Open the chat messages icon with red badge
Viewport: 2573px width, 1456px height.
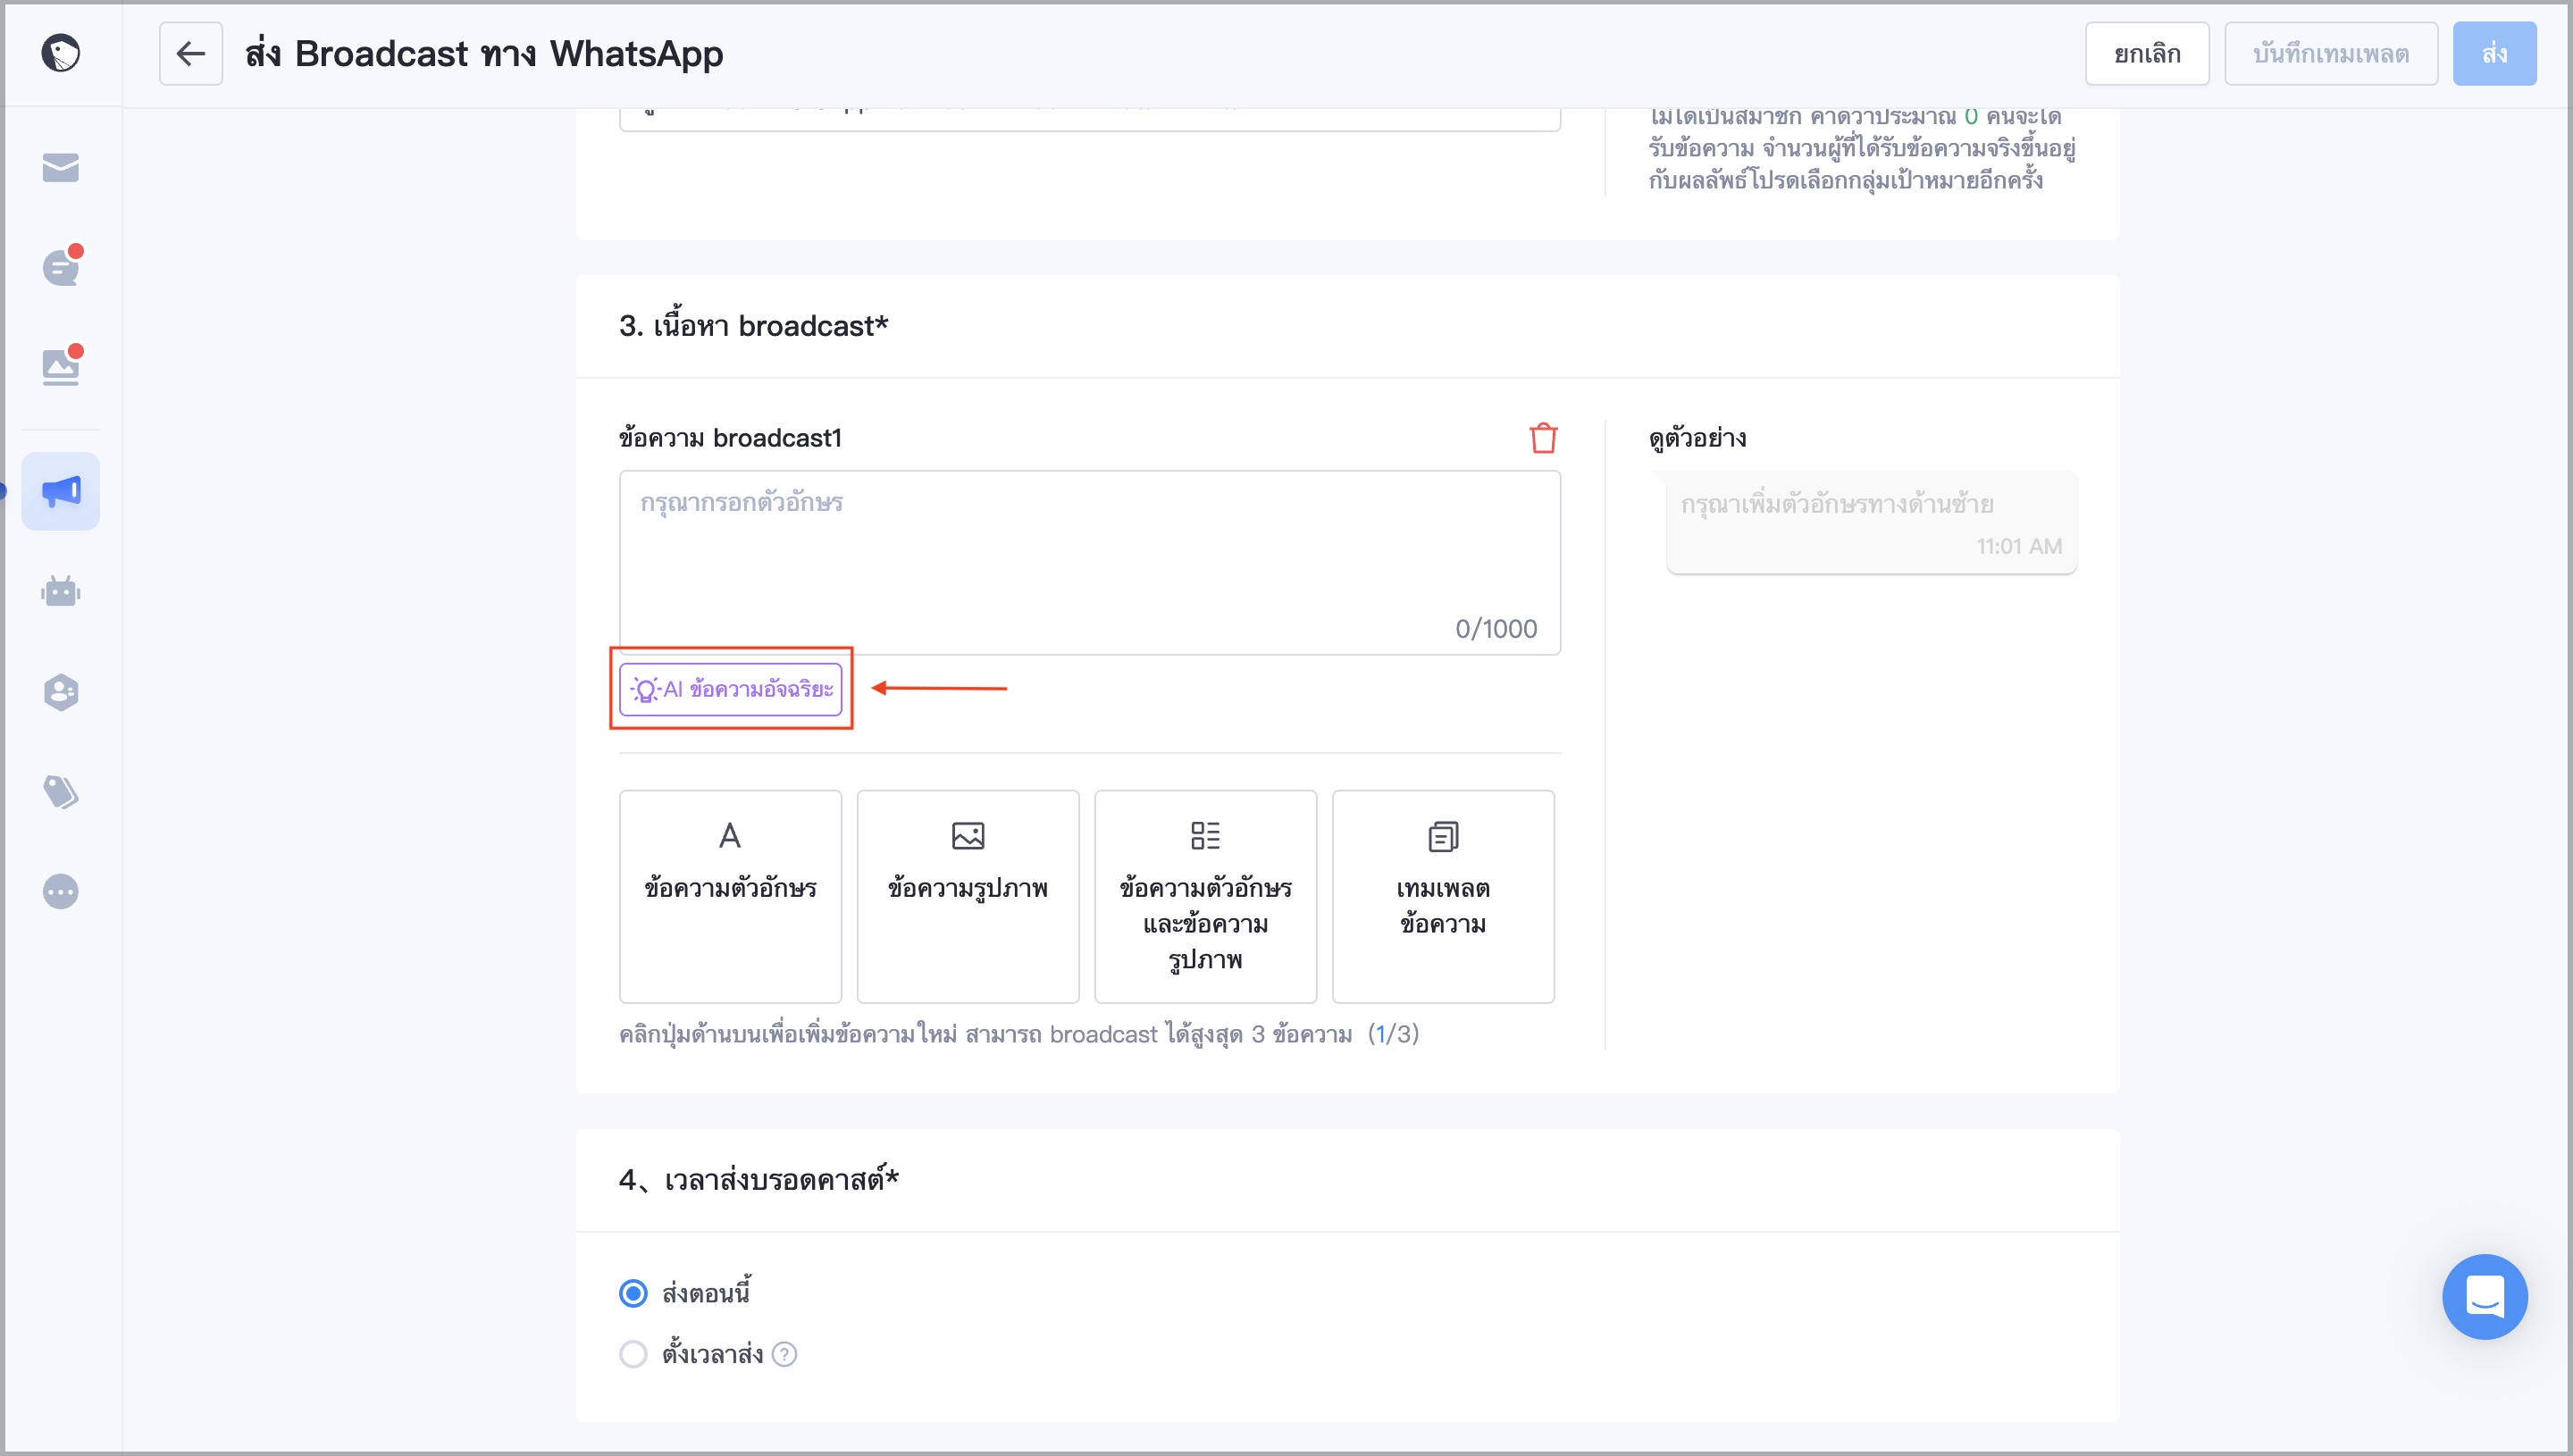(60, 267)
